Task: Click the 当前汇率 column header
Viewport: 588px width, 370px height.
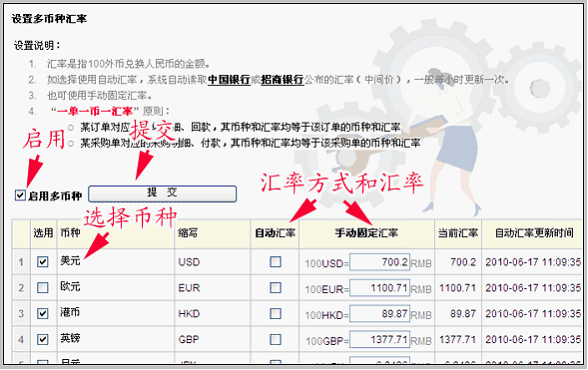Action: [458, 233]
